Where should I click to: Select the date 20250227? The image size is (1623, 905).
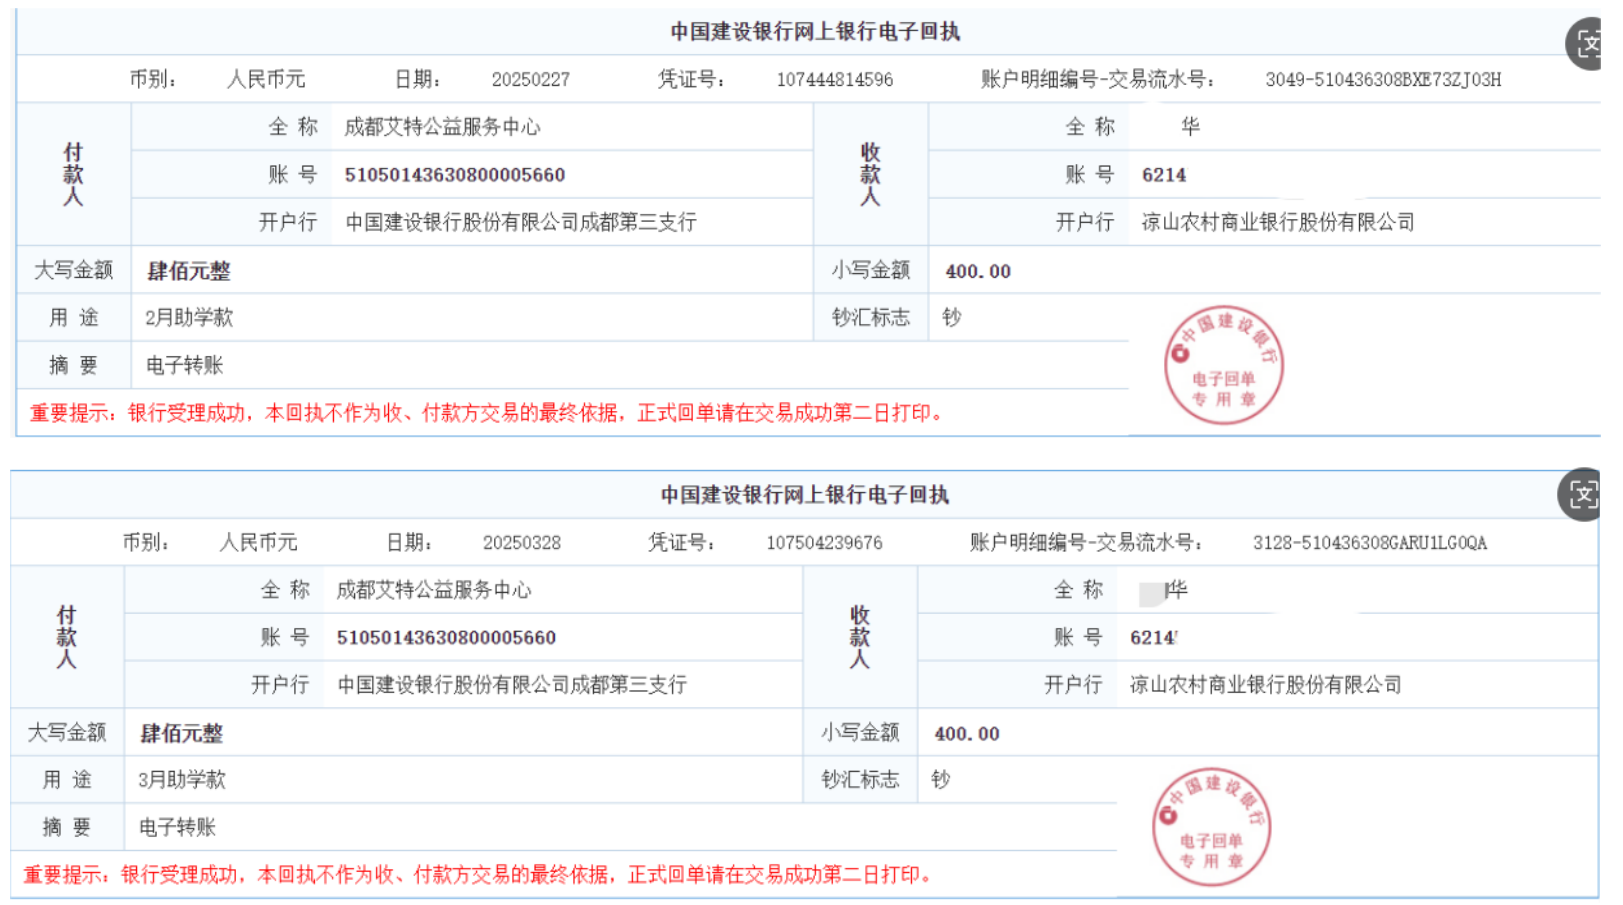pos(531,80)
